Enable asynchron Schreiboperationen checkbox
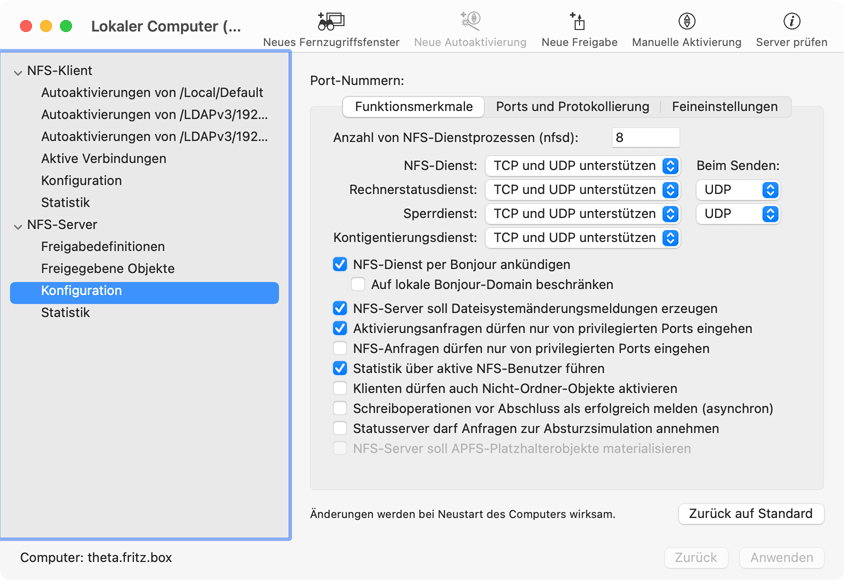The height and width of the screenshot is (580, 844). (340, 408)
